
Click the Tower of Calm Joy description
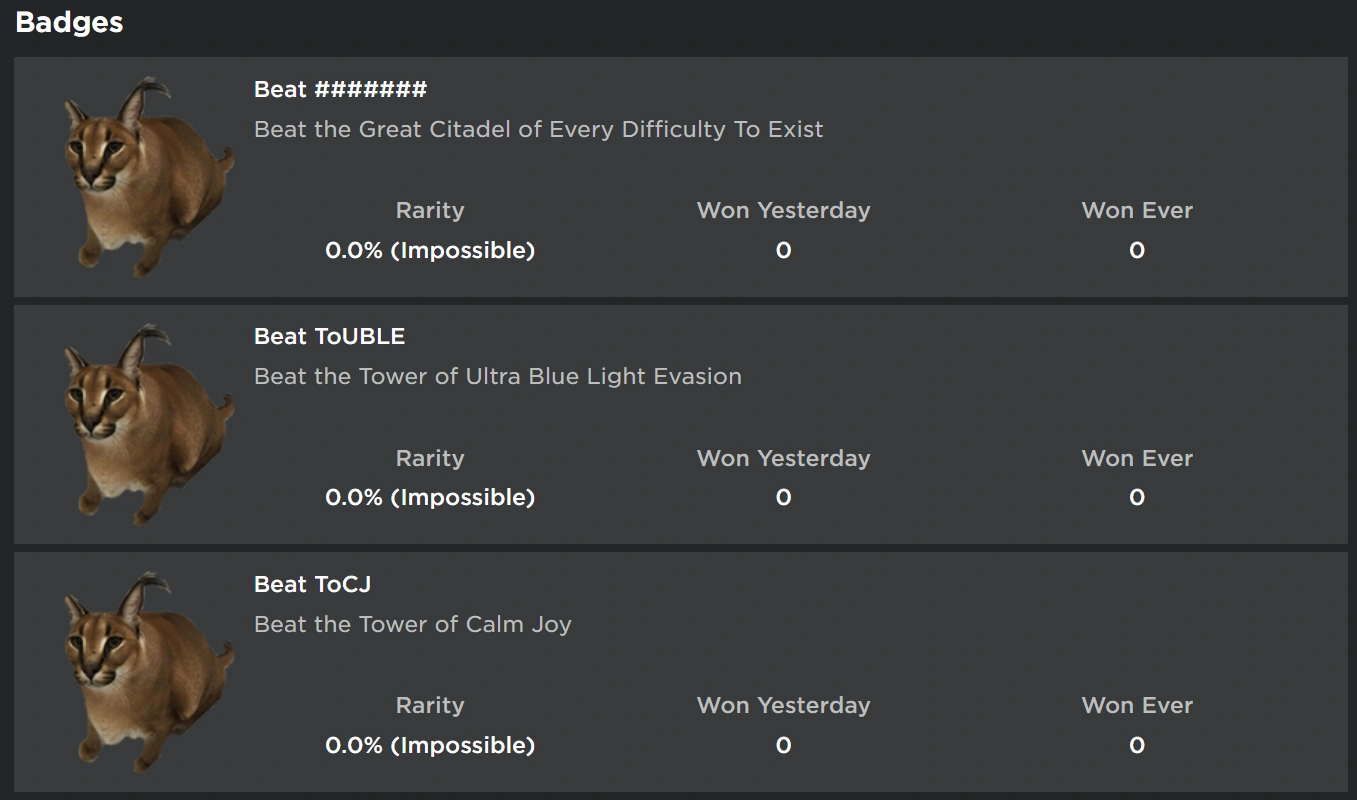pos(412,625)
